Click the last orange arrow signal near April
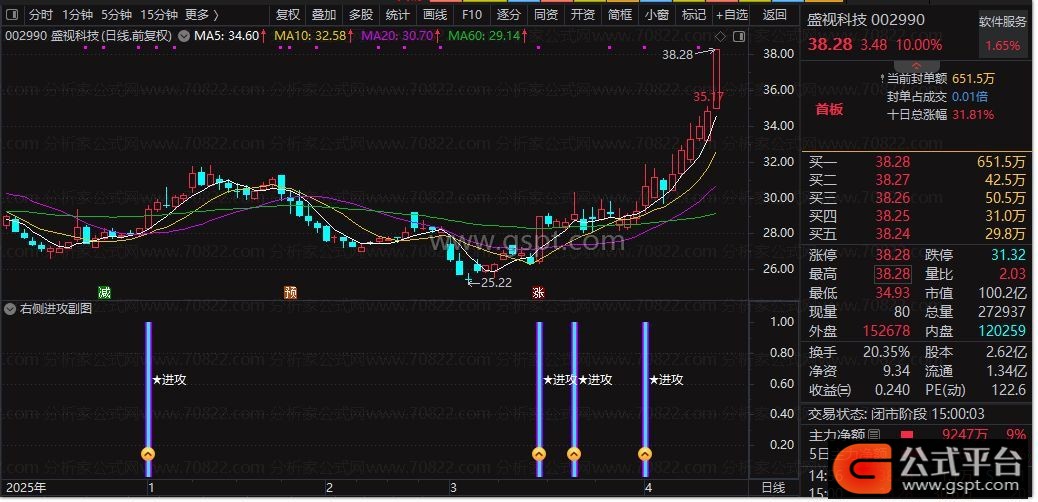Screen dimensions: 1038x502 (645, 454)
